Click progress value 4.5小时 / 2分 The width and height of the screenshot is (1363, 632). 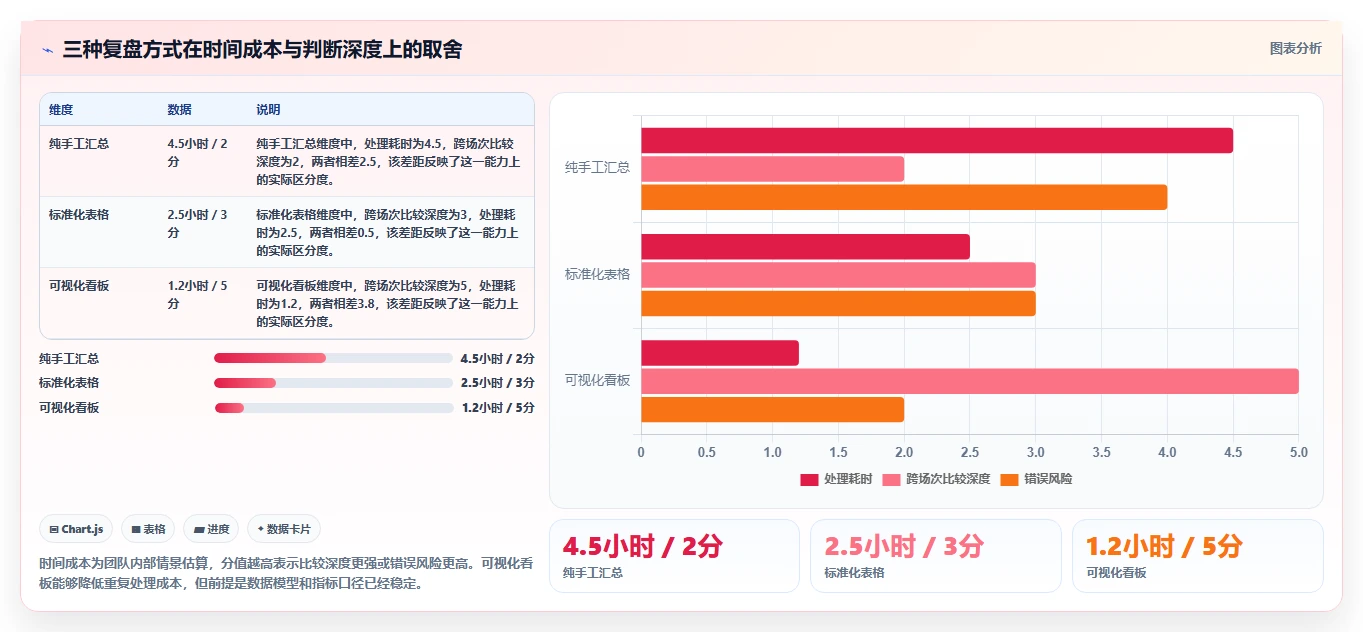(x=498, y=358)
